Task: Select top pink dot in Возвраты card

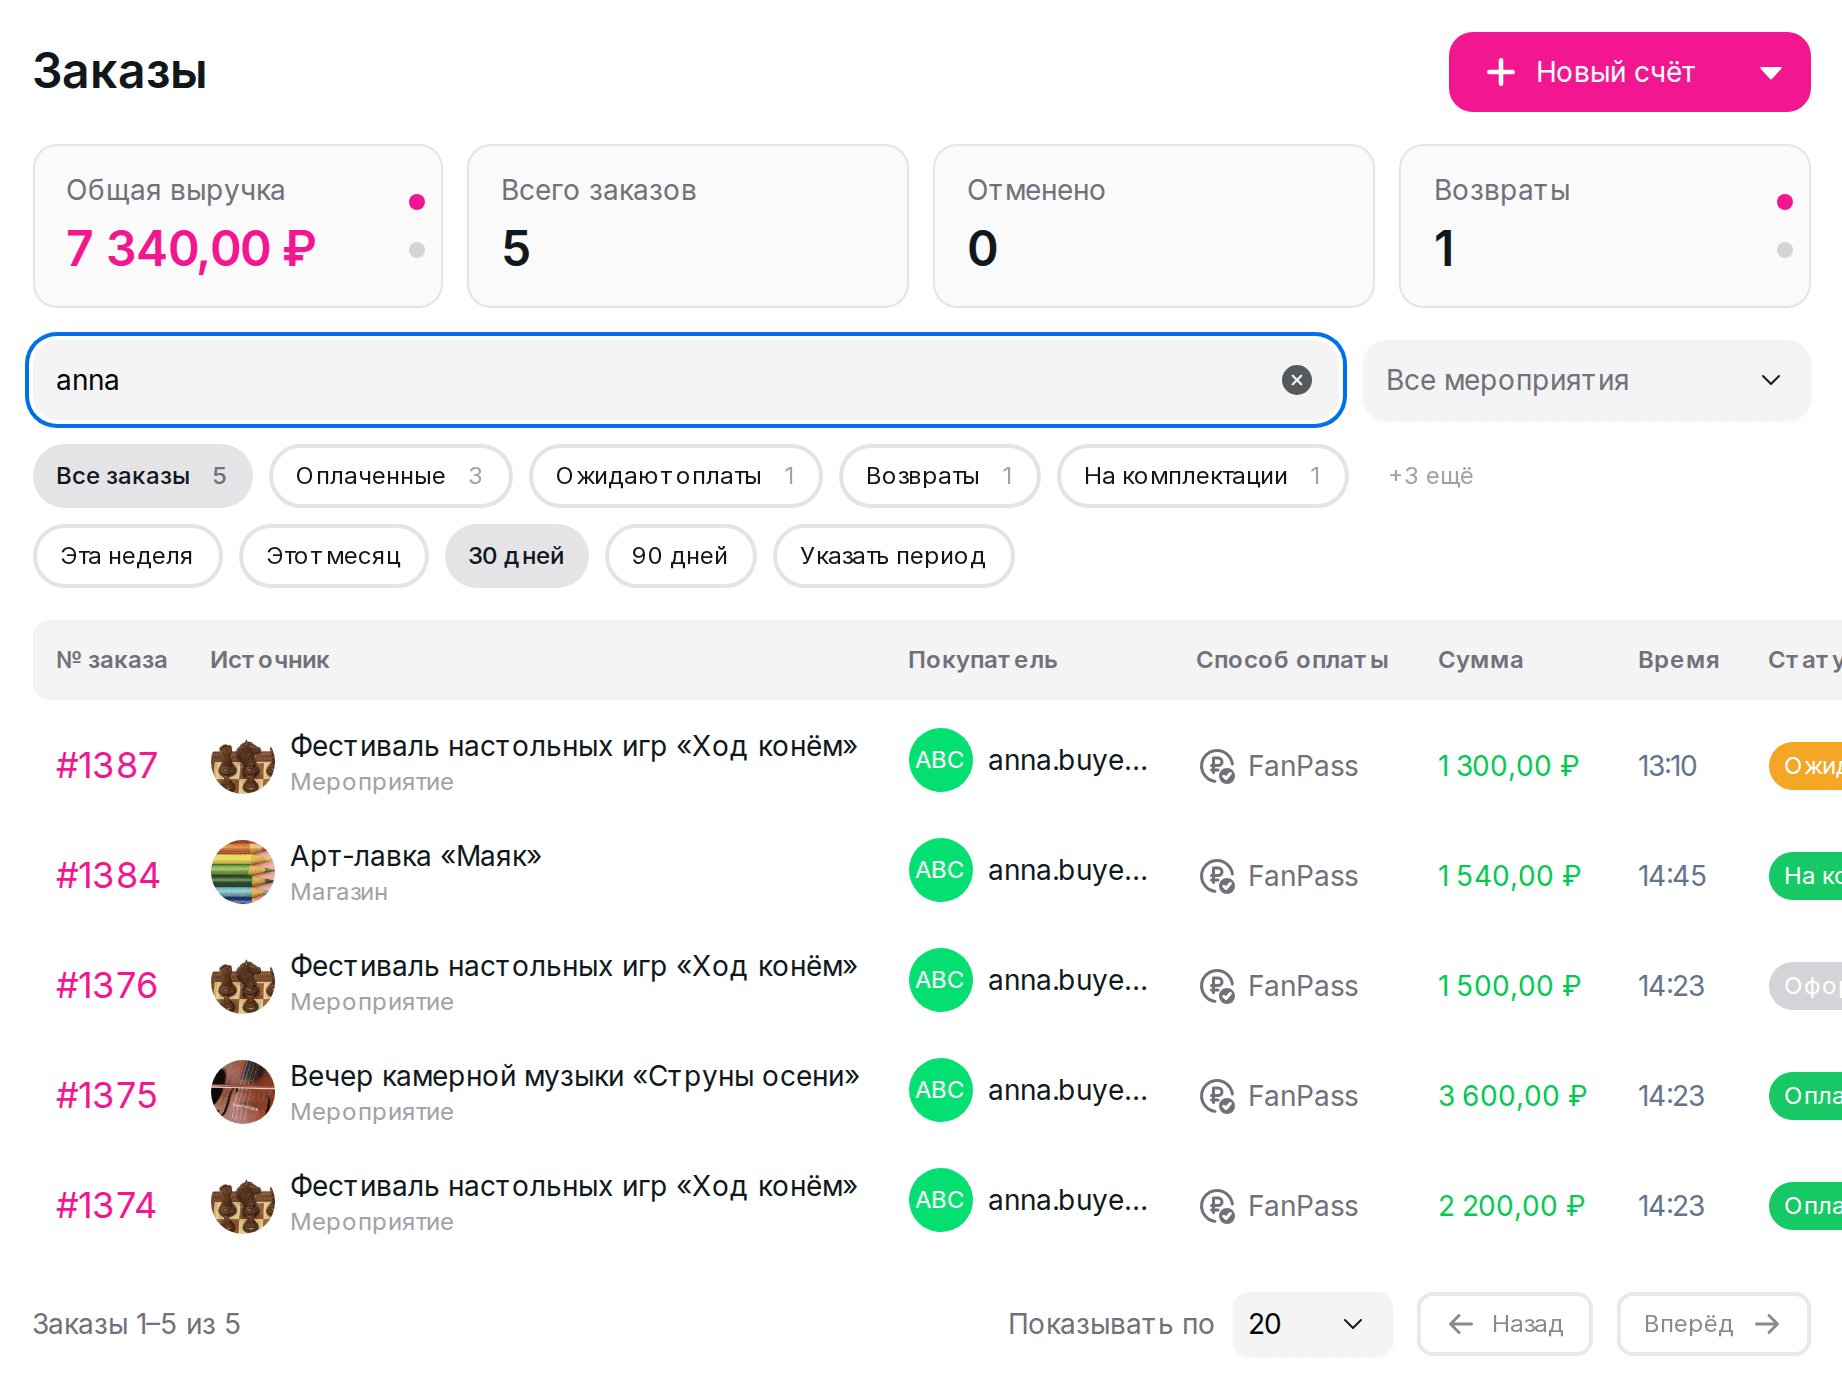Action: click(x=1784, y=202)
